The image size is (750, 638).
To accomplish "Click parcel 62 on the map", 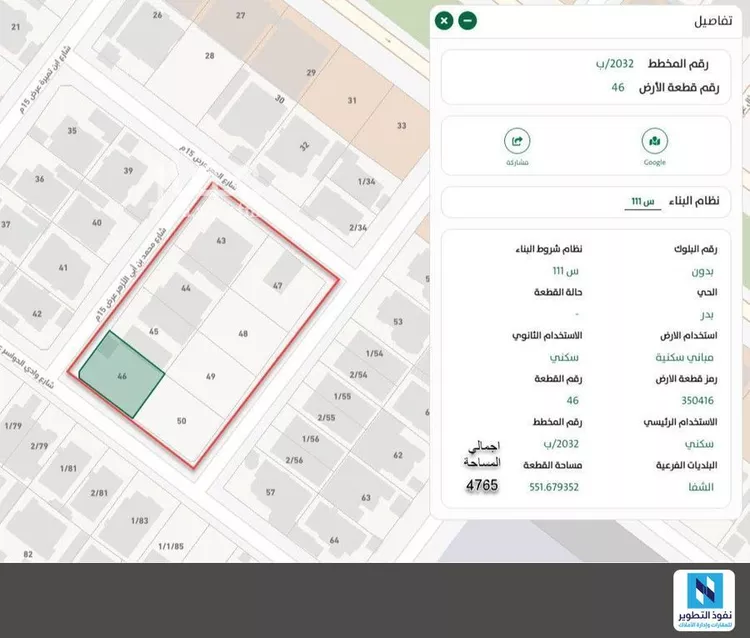I will point(398,455).
